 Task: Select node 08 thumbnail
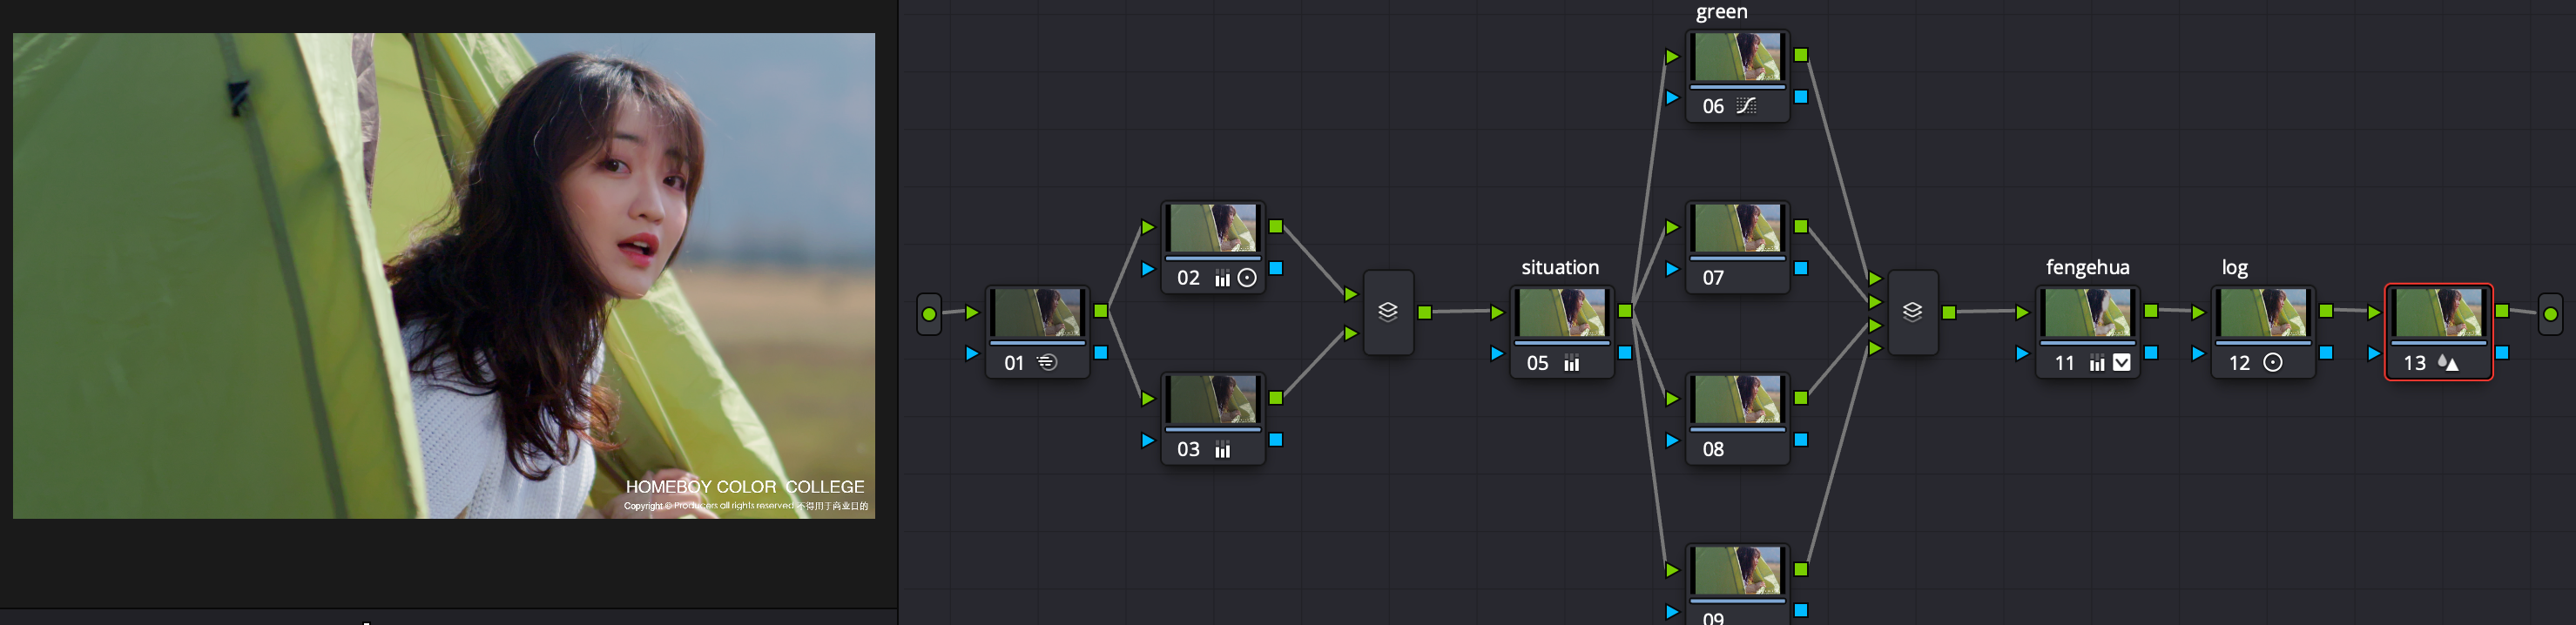click(x=1737, y=400)
